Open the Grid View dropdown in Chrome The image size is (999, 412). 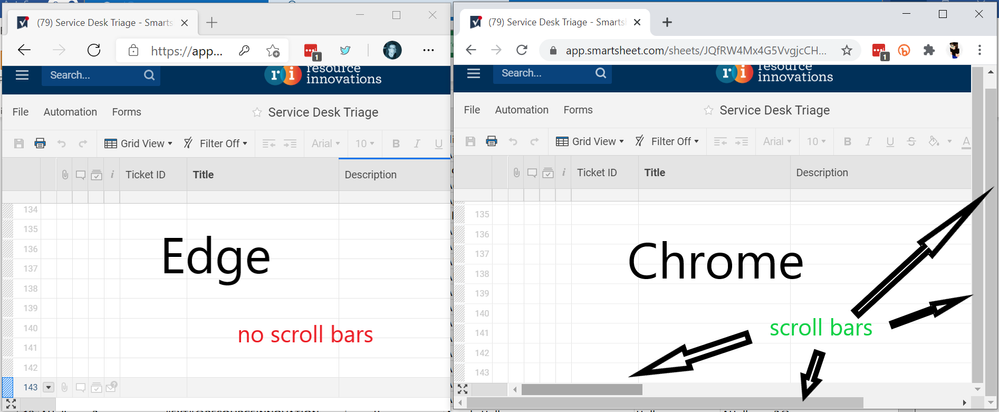(x=590, y=141)
